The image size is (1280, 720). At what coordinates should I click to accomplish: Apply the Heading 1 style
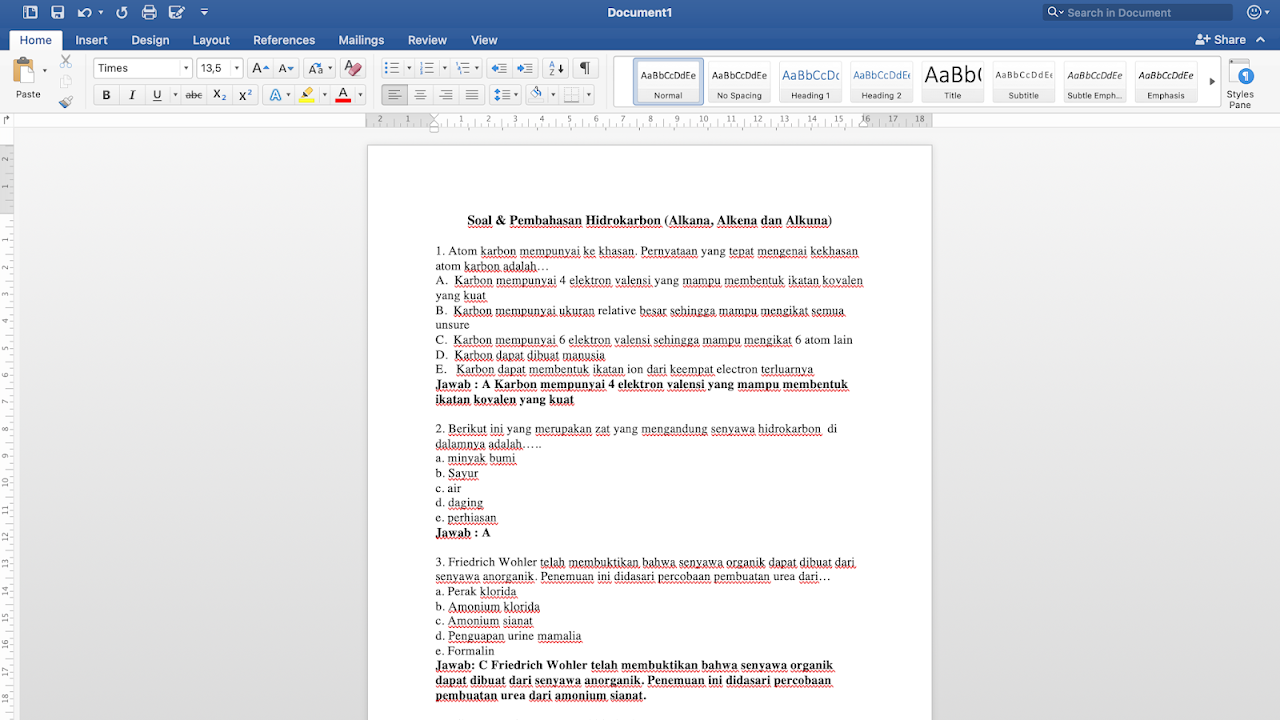pyautogui.click(x=810, y=81)
